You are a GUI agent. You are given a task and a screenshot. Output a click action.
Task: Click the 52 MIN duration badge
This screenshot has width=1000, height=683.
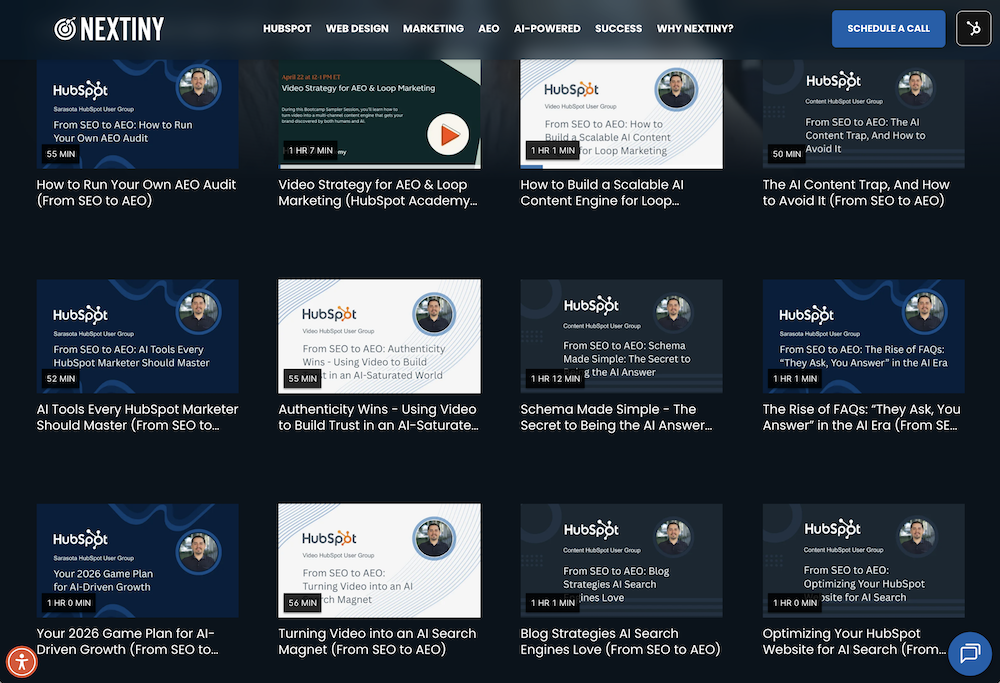click(x=61, y=379)
